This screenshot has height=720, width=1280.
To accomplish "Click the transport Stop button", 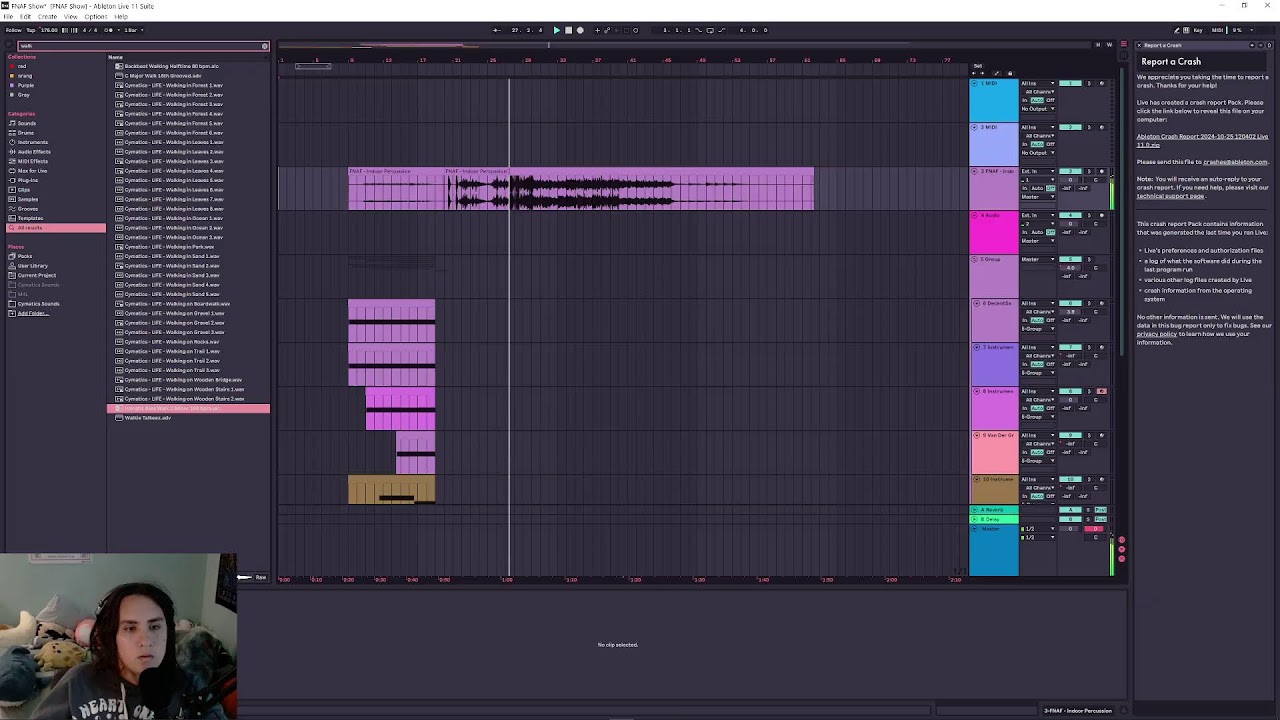I will click(568, 30).
